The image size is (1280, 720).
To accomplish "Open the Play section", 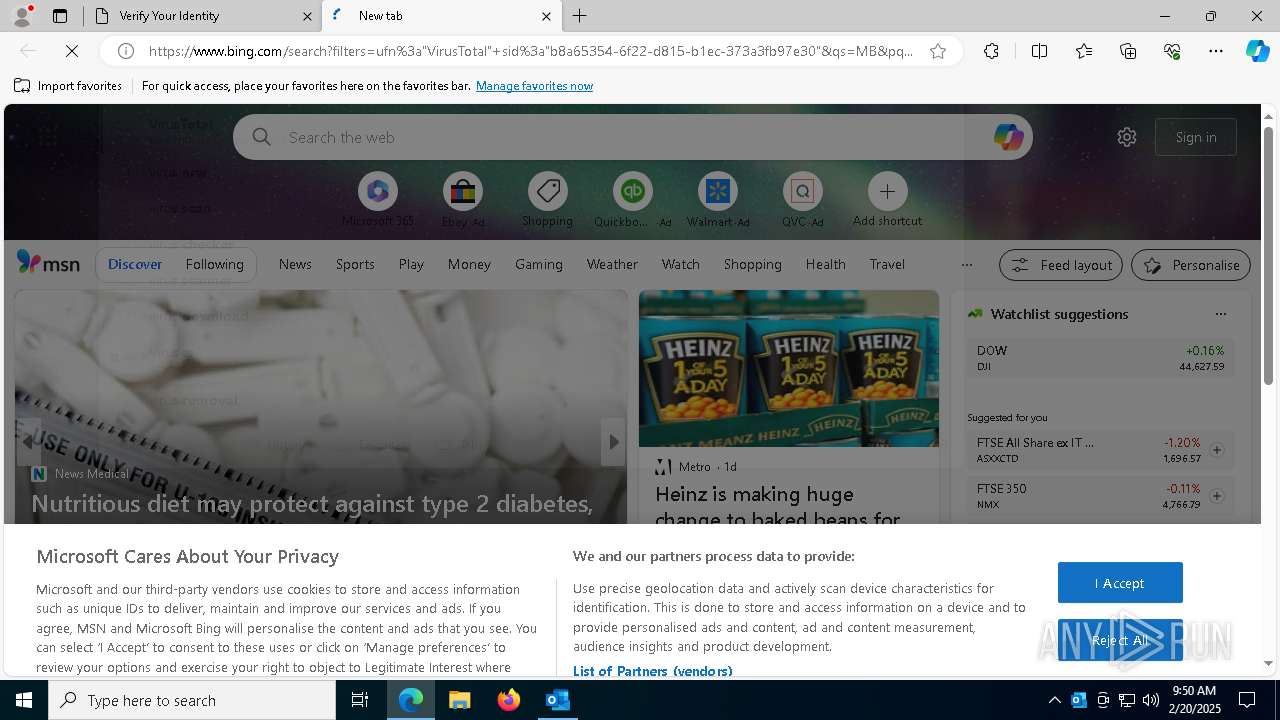I will [x=411, y=264].
